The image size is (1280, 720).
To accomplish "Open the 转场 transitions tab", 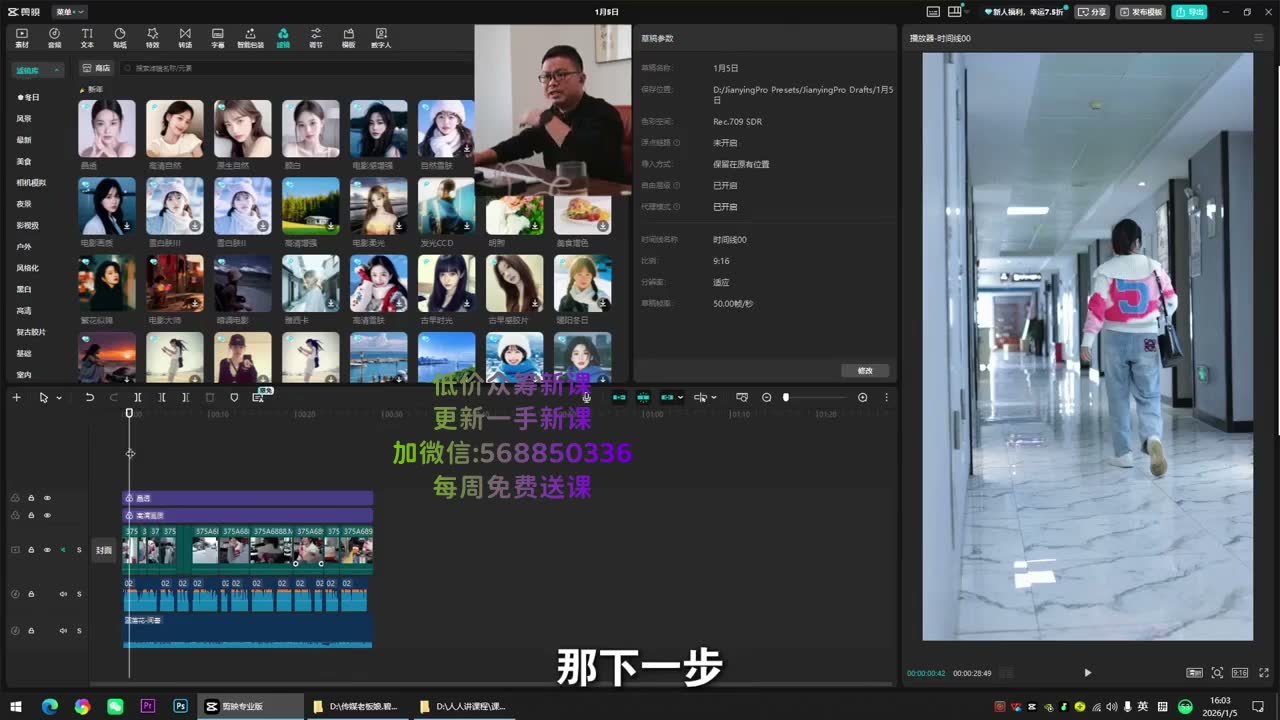I will pyautogui.click(x=185, y=38).
